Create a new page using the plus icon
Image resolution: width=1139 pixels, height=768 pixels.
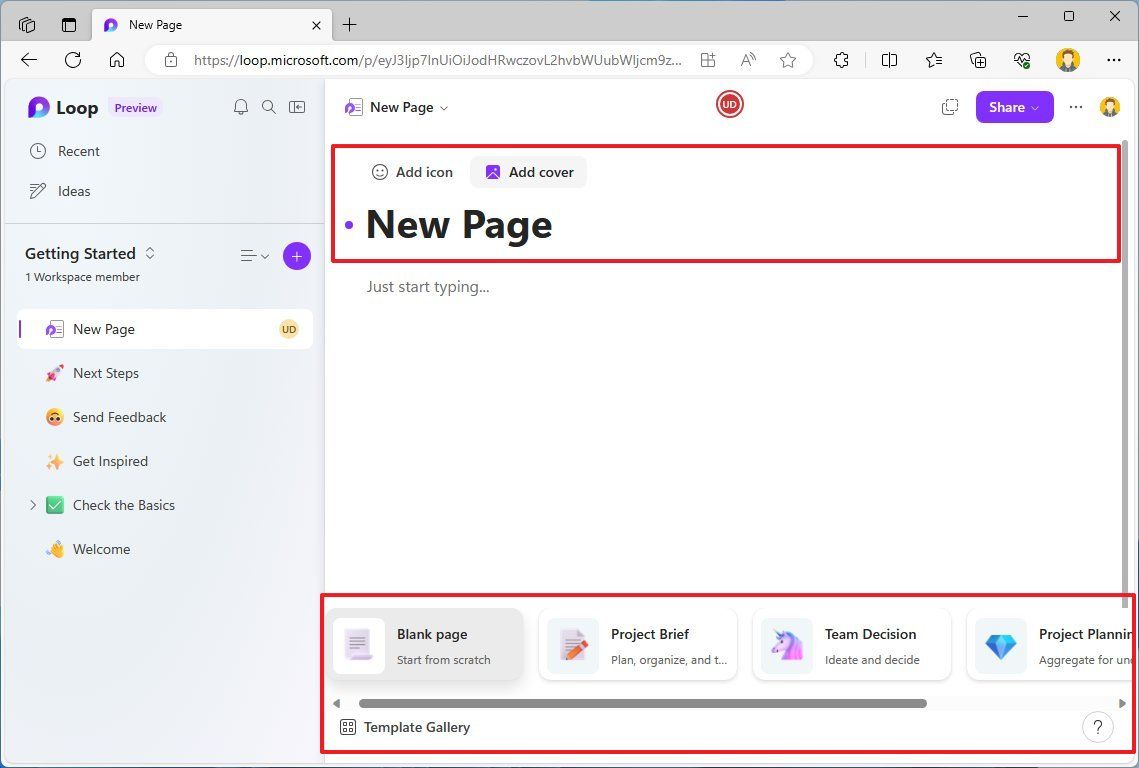coord(296,256)
